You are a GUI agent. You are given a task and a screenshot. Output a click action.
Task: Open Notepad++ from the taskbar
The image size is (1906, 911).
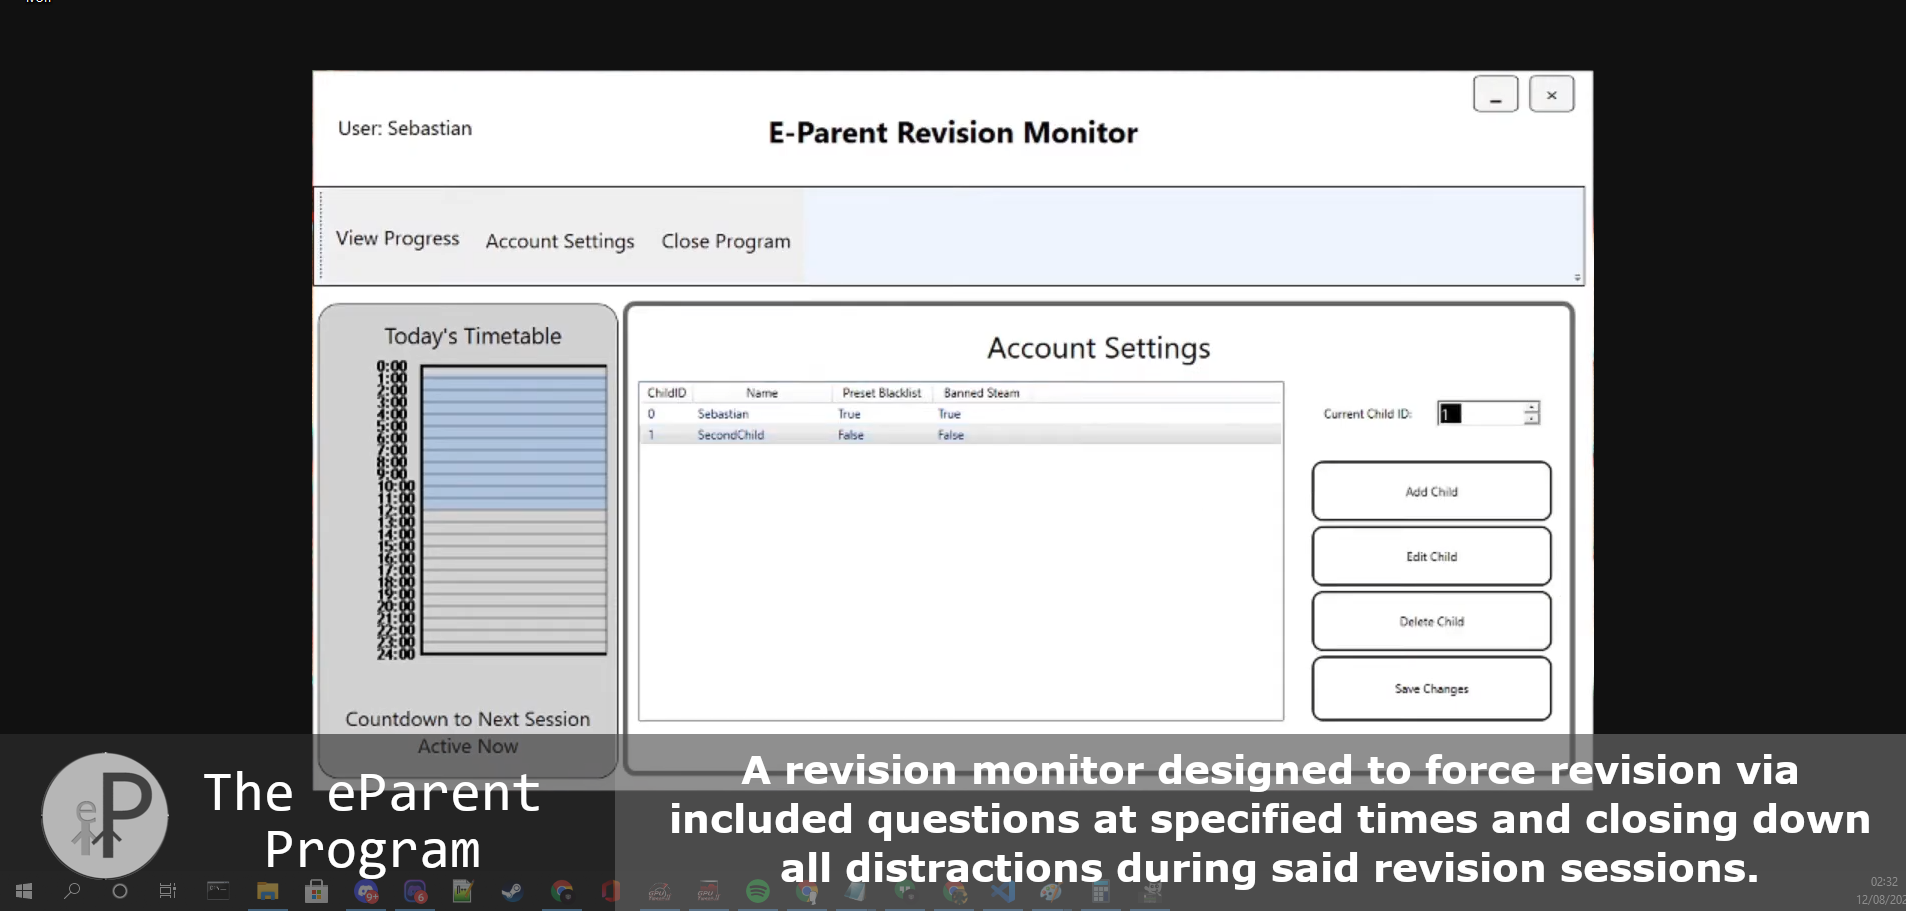(462, 890)
